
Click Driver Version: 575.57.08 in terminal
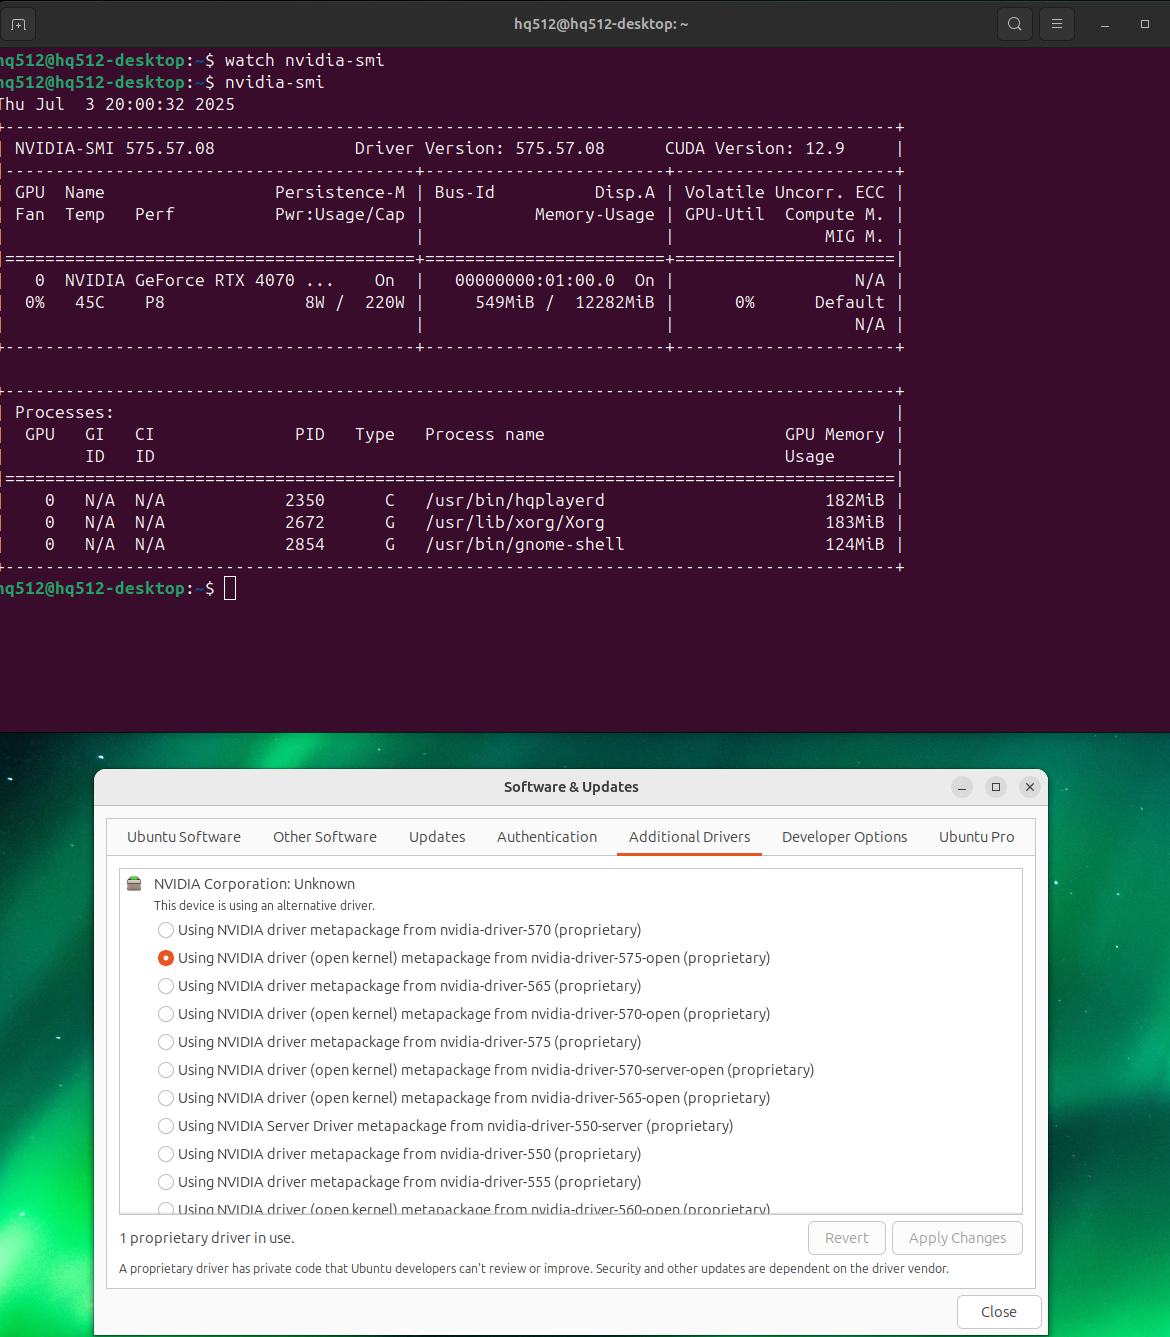point(480,148)
